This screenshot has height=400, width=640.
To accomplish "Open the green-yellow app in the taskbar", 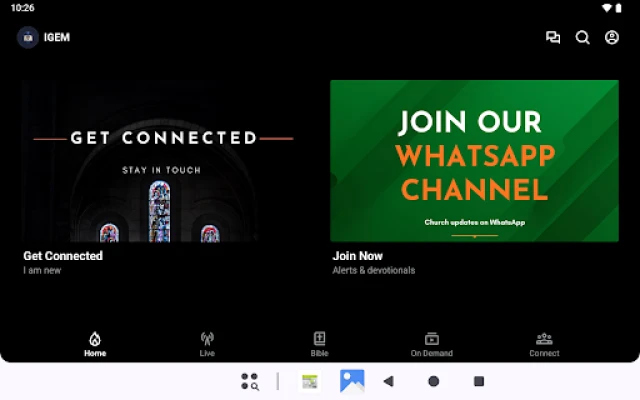I will click(x=310, y=381).
